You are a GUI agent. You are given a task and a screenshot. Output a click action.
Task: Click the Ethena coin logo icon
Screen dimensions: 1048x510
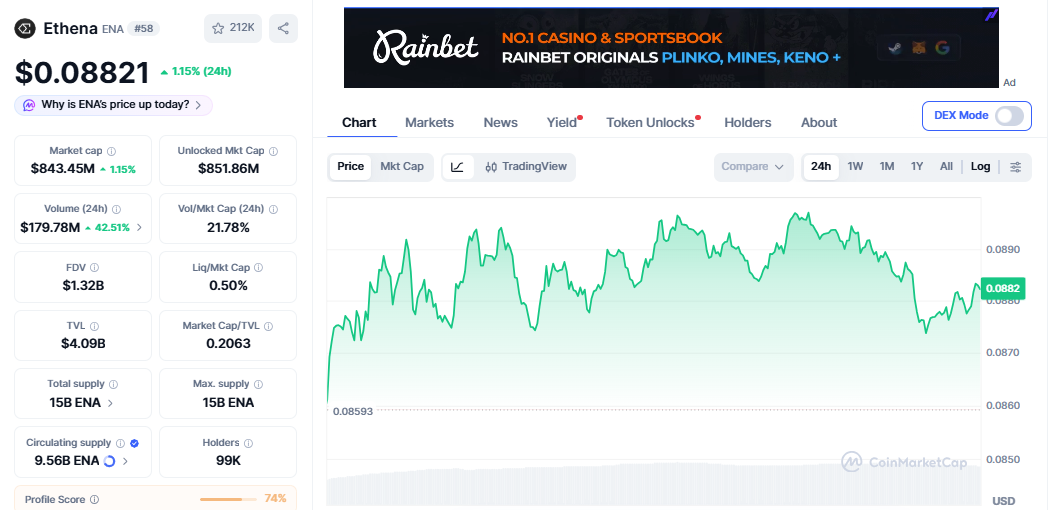[25, 28]
